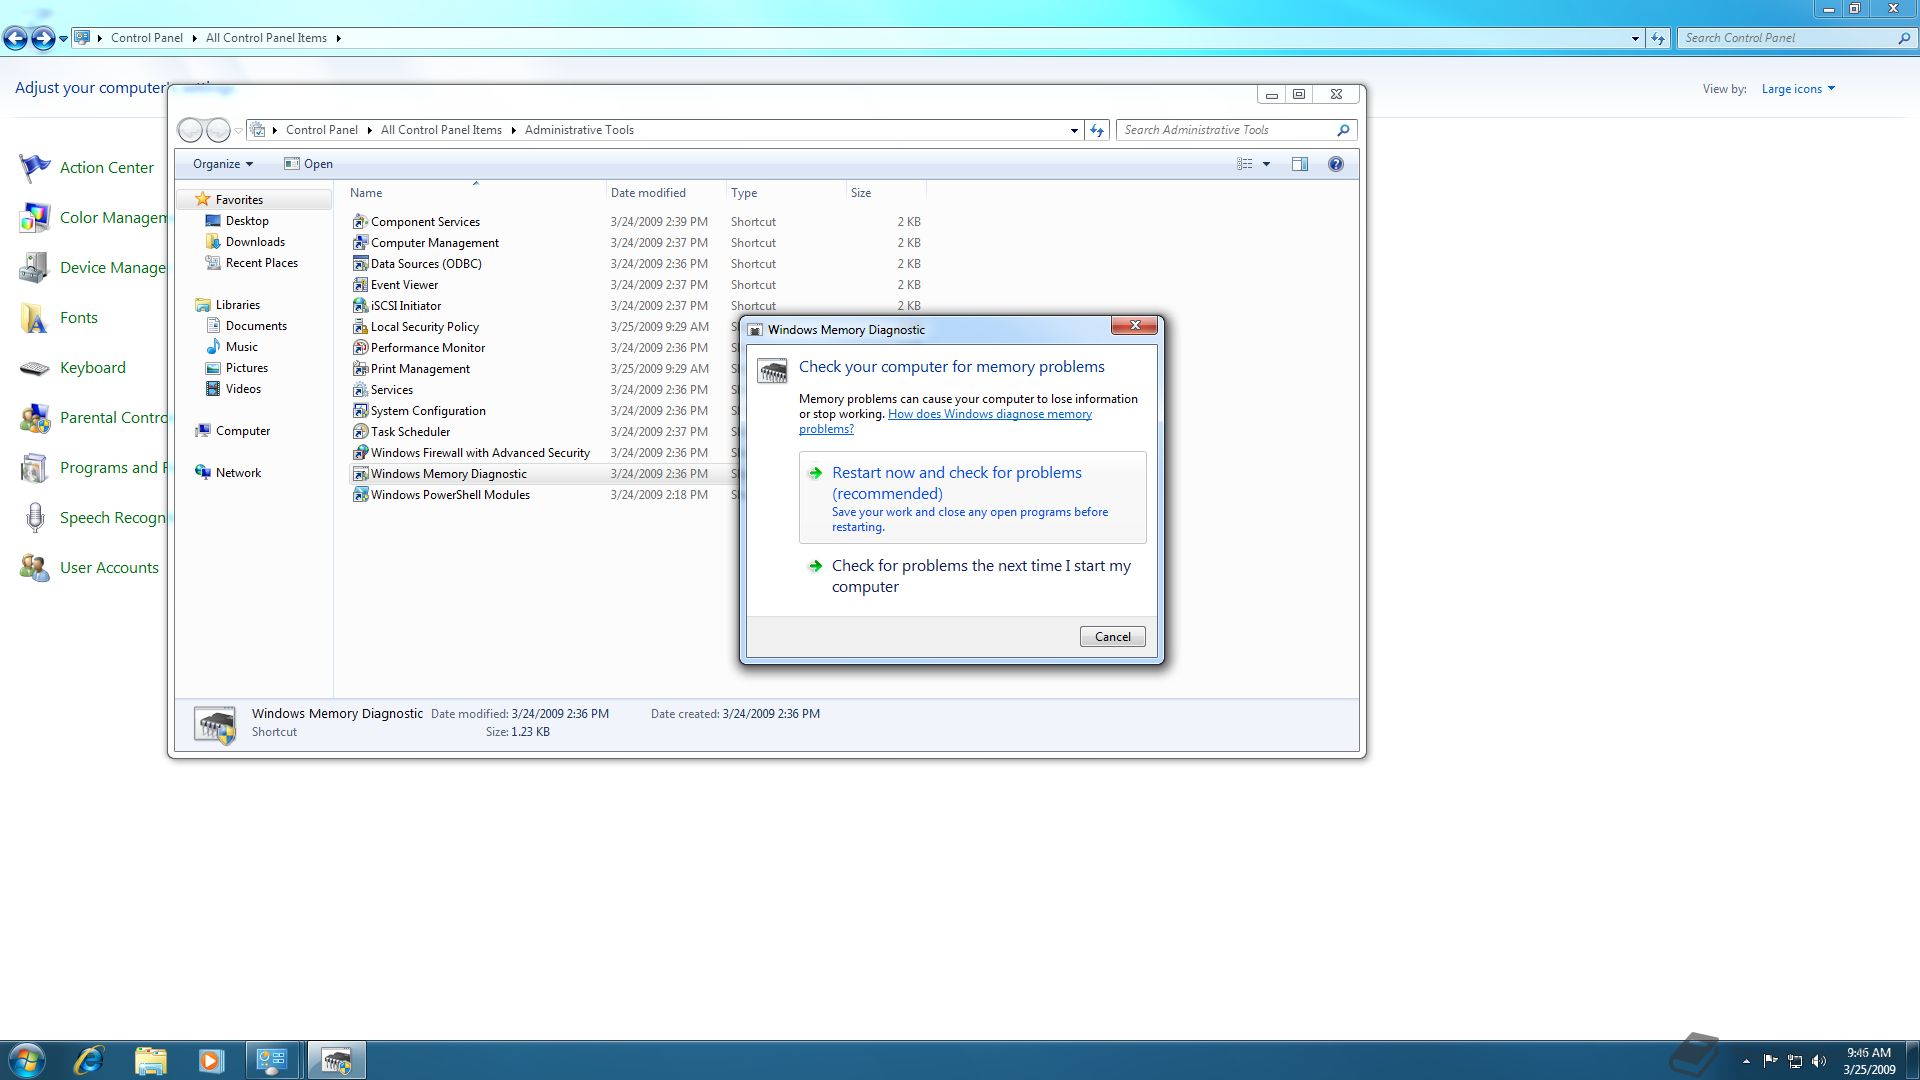Expand breadcrumb arrow after 'Control Panel' in Administrative Tools
Viewport: 1920px width, 1080px height.
[369, 130]
